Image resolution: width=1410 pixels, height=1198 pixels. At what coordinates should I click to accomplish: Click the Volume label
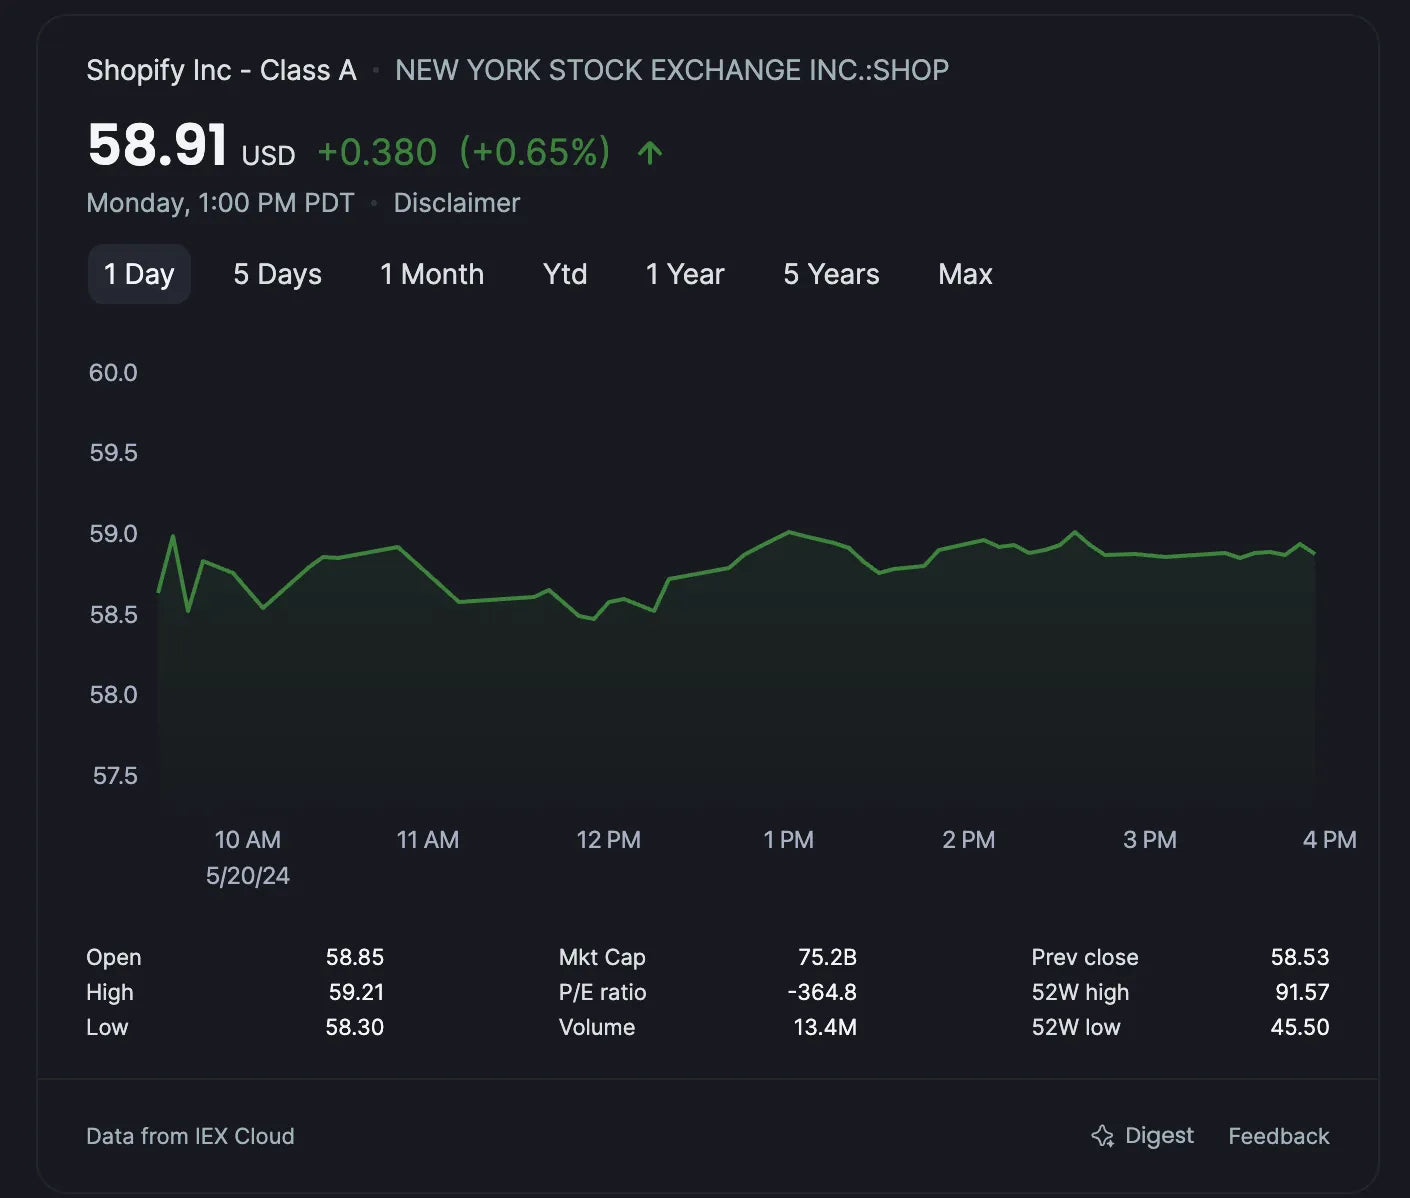click(x=597, y=1027)
